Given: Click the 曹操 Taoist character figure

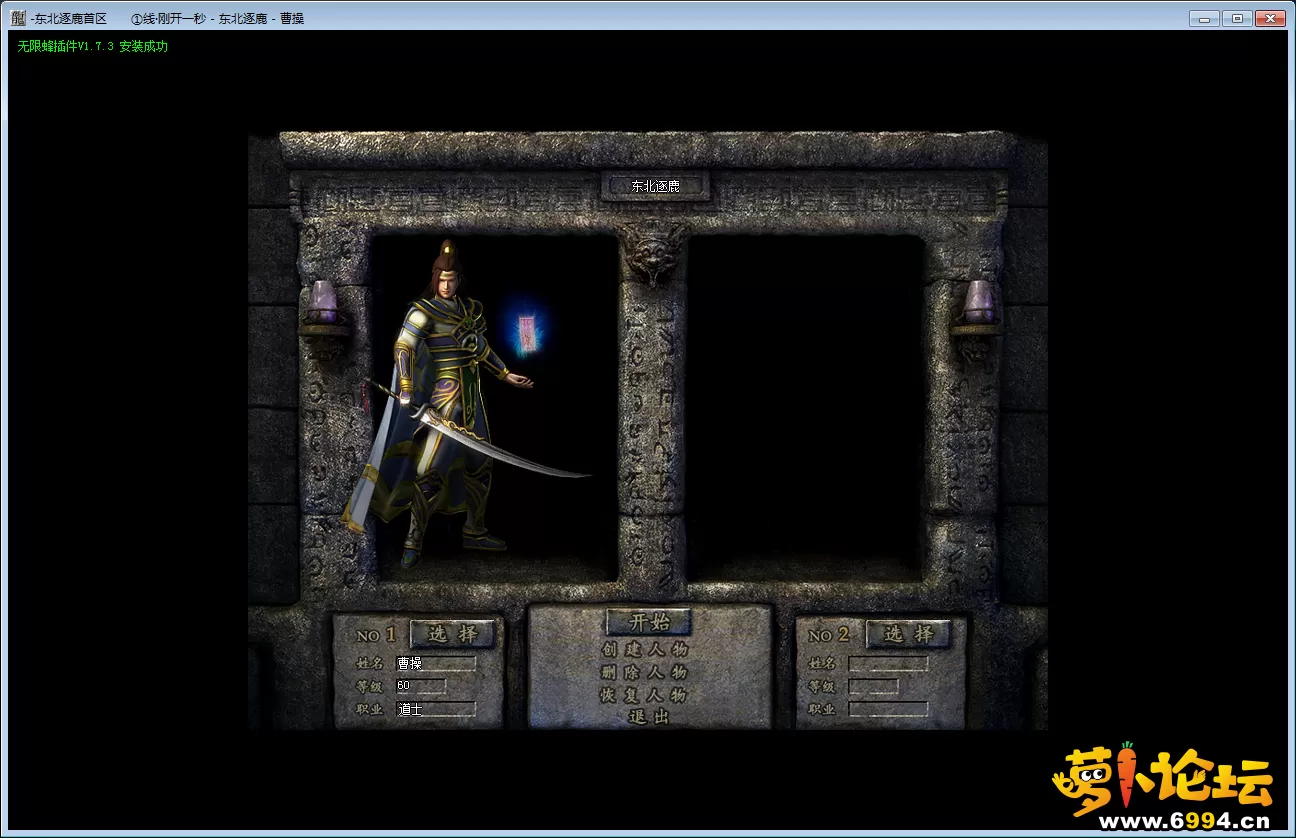Looking at the screenshot, I should (x=450, y=405).
